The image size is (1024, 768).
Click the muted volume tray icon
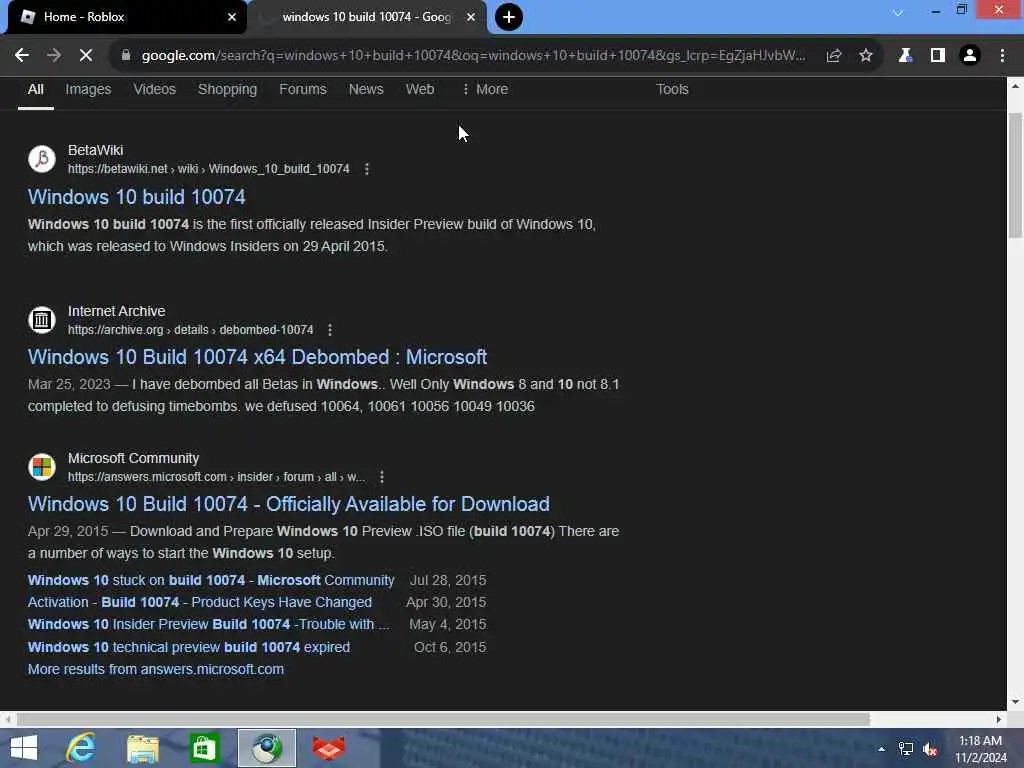[930, 749]
